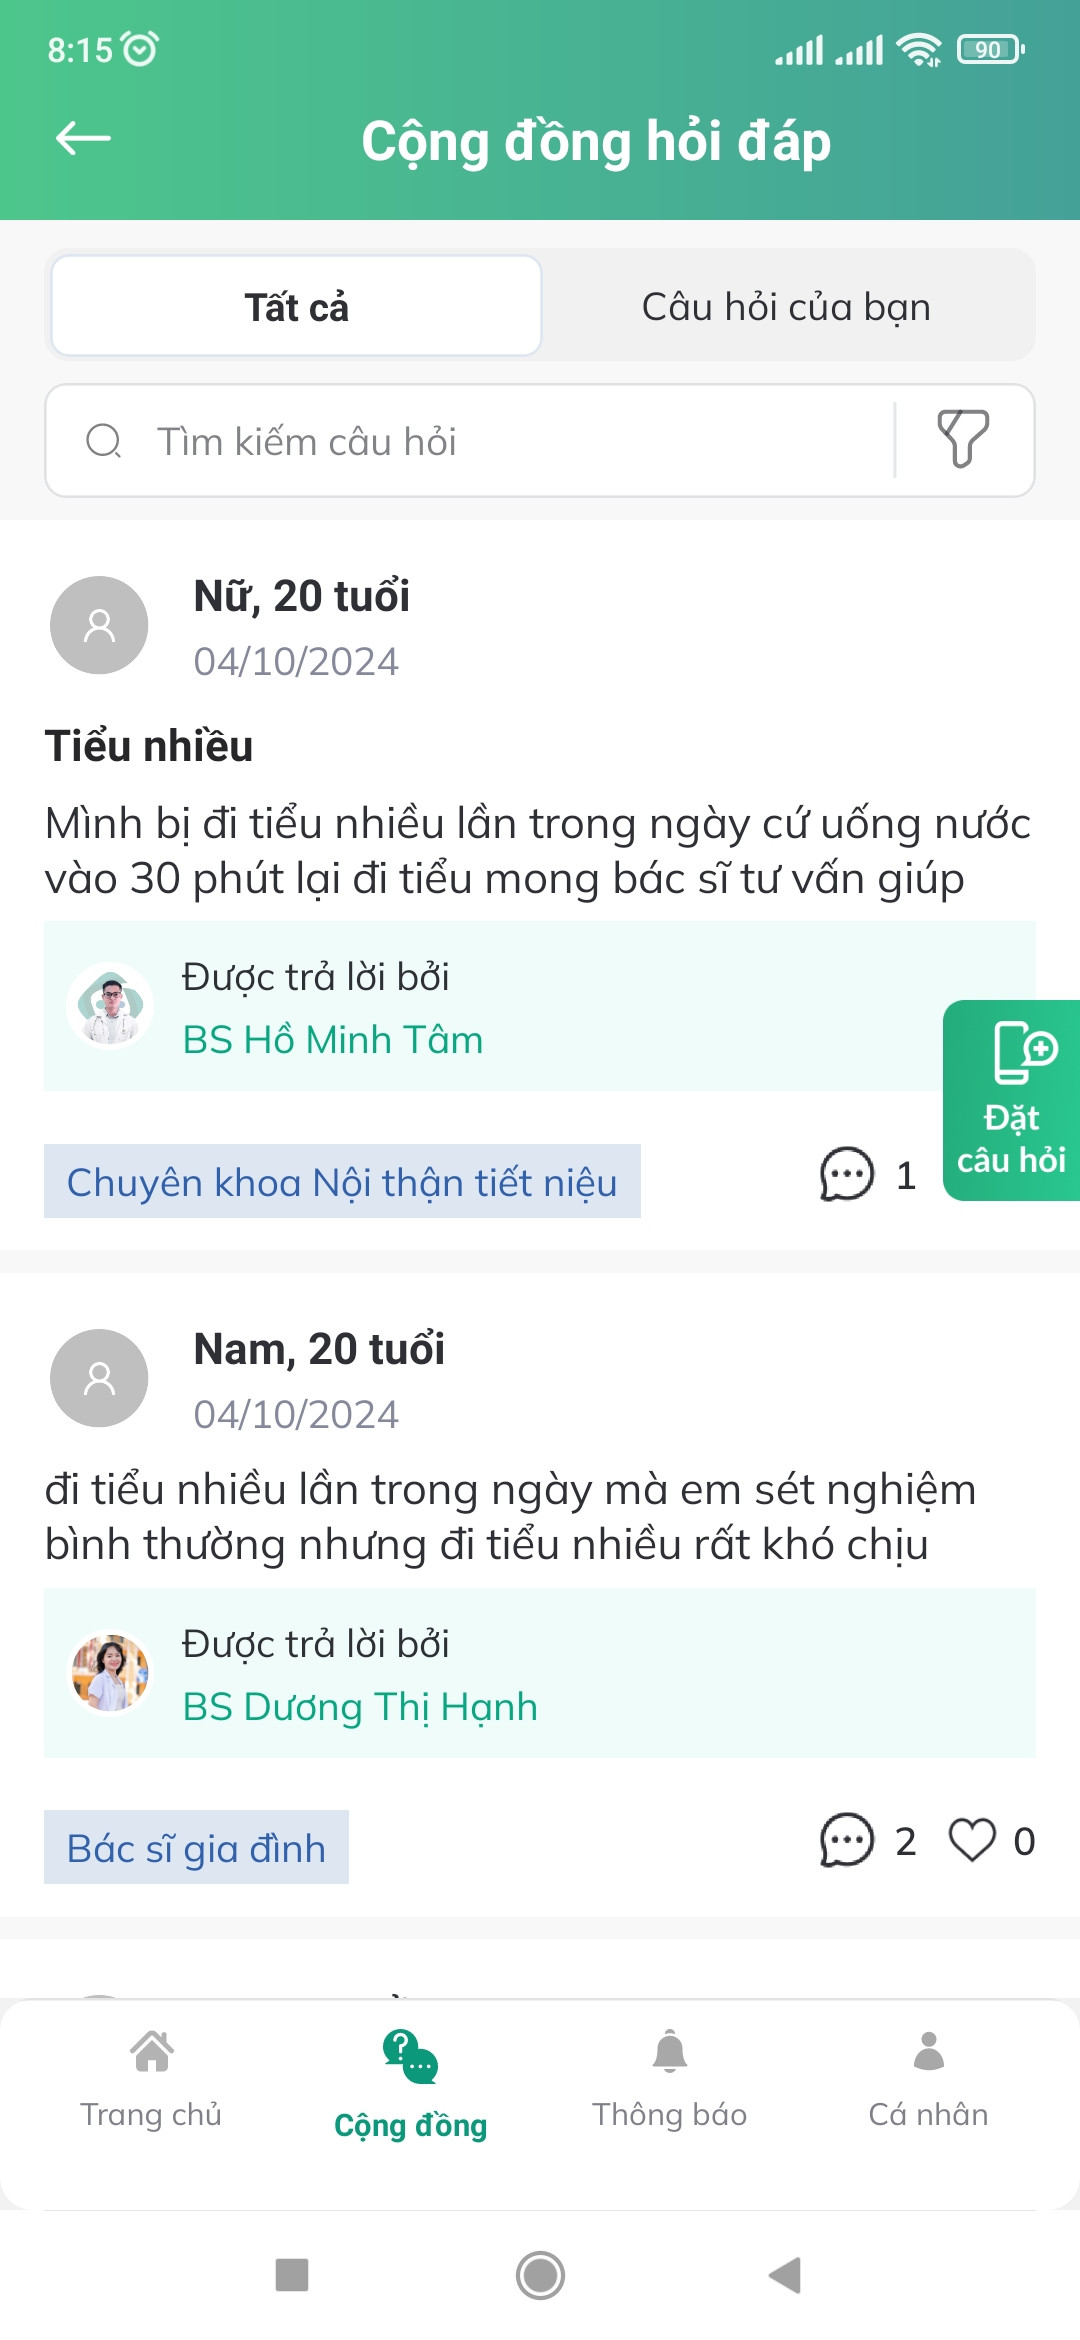Tap the heart icon on second post
The width and height of the screenshot is (1080, 2340).
972,1840
